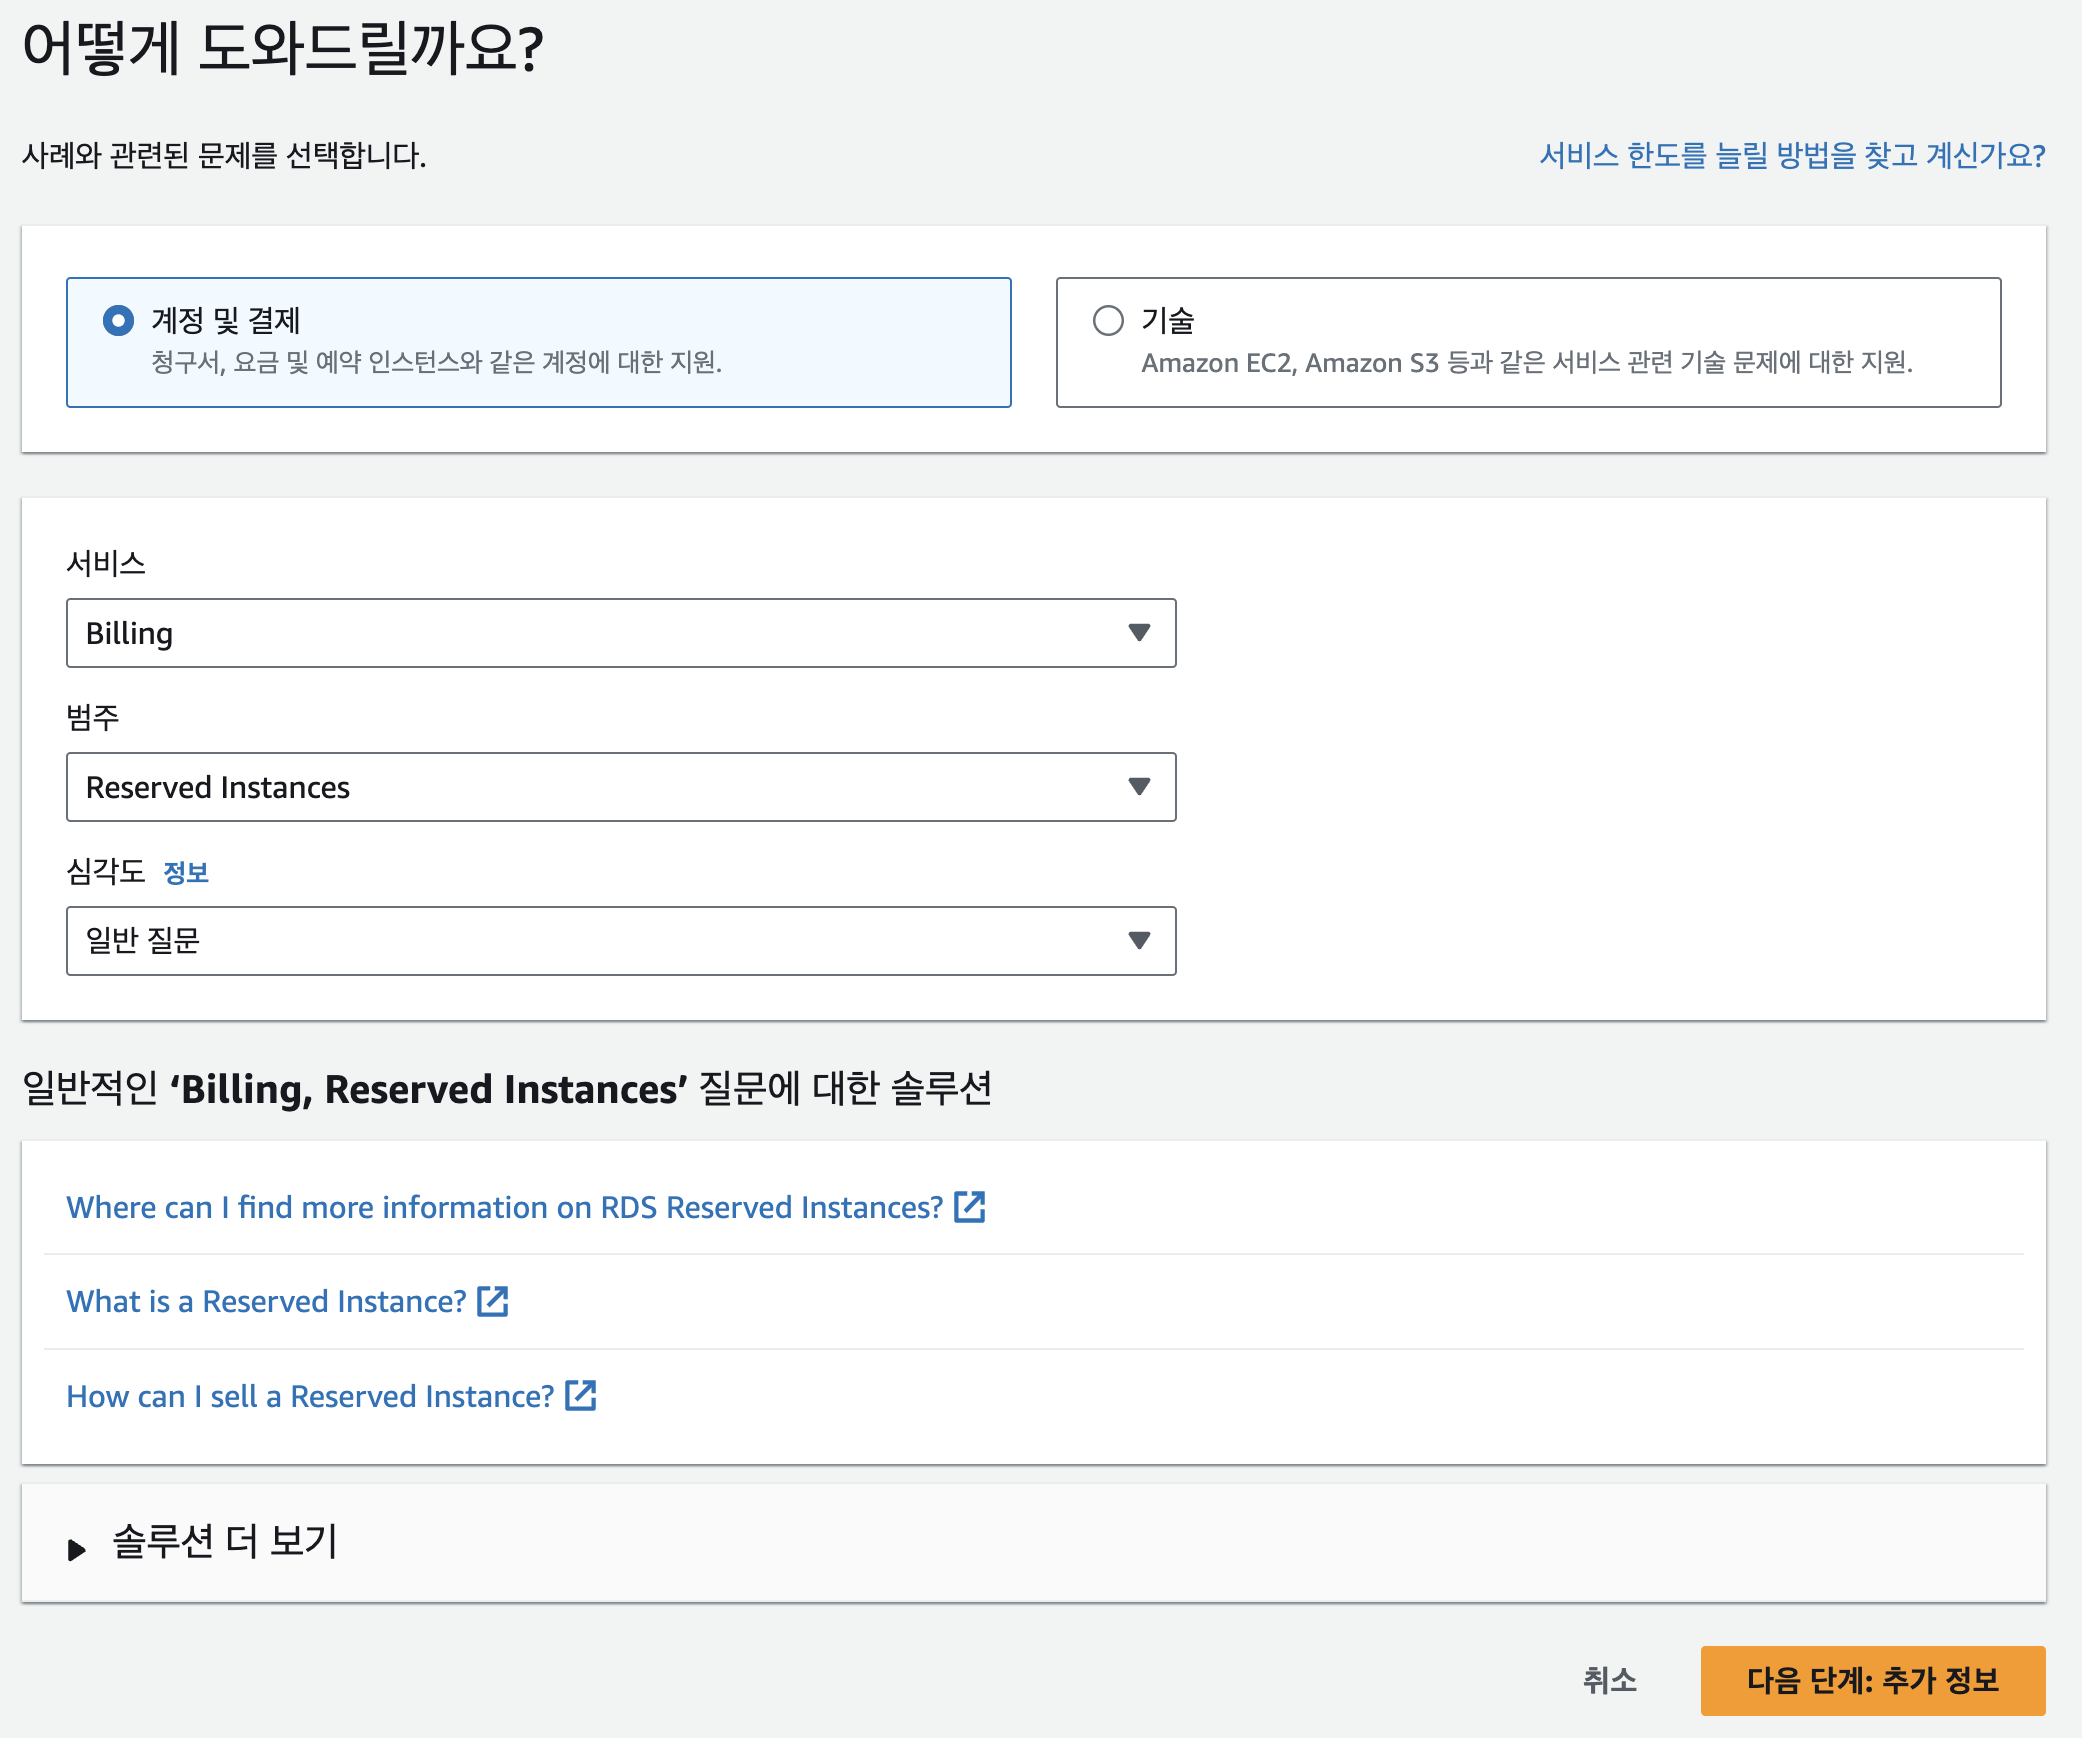This screenshot has height=1738, width=2082.
Task: Click 정보 link next to 심각도
Action: [x=186, y=873]
